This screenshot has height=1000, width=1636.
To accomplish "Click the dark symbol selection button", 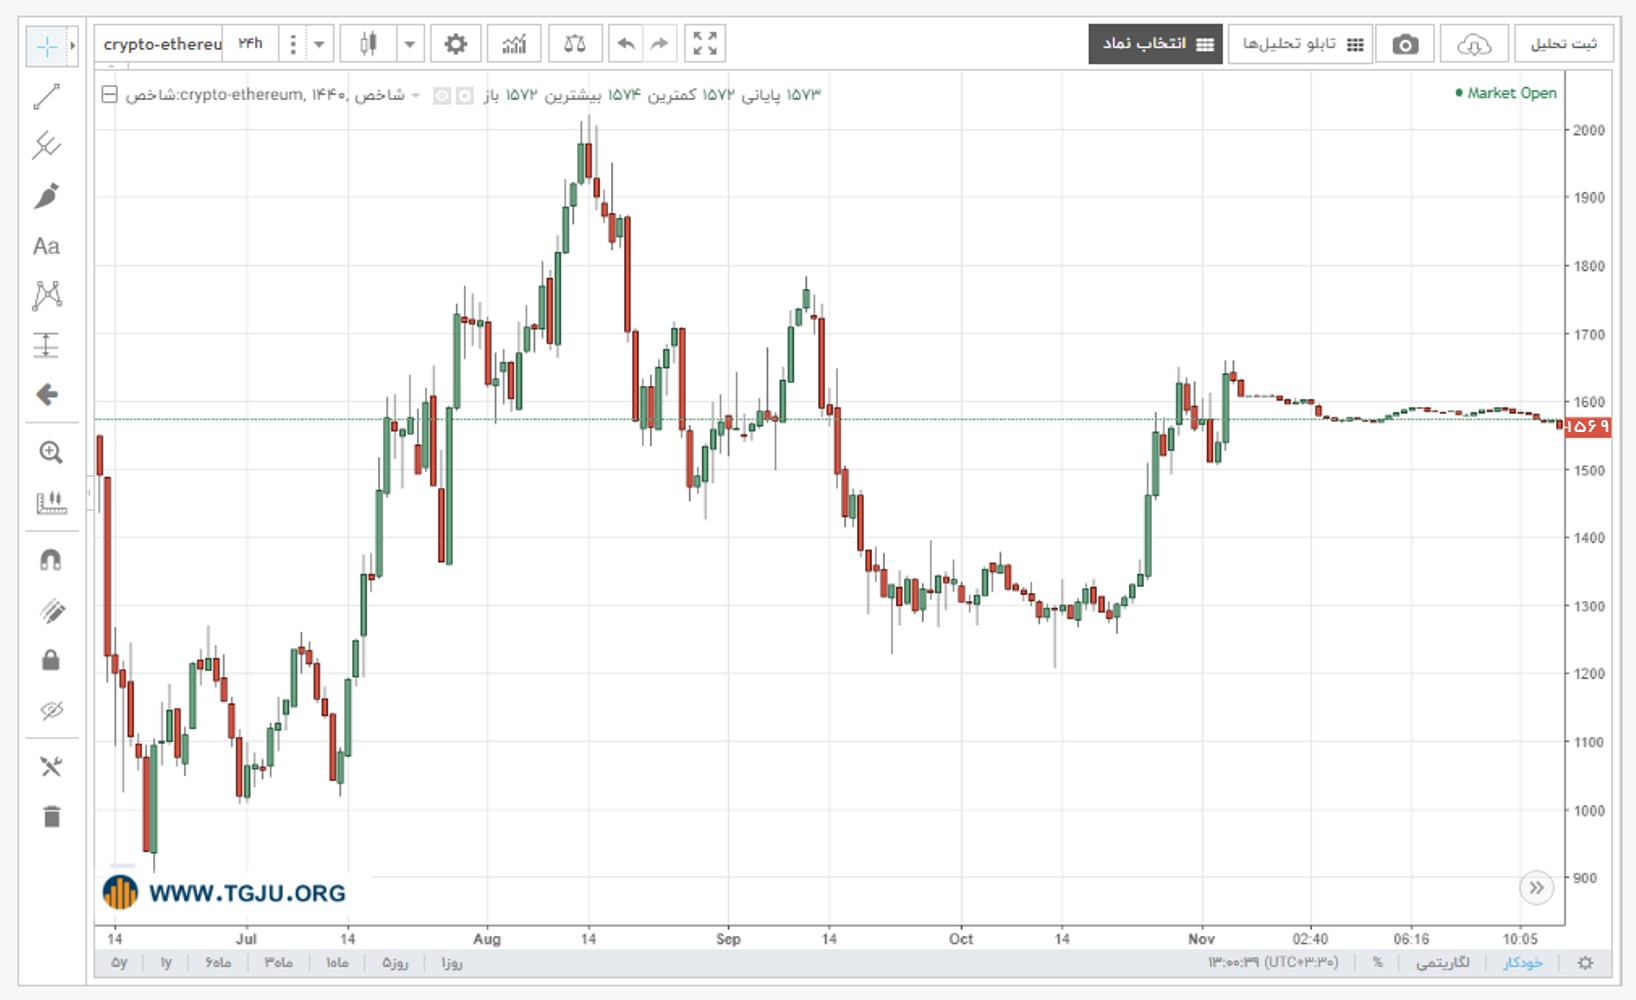I will (x=1155, y=44).
